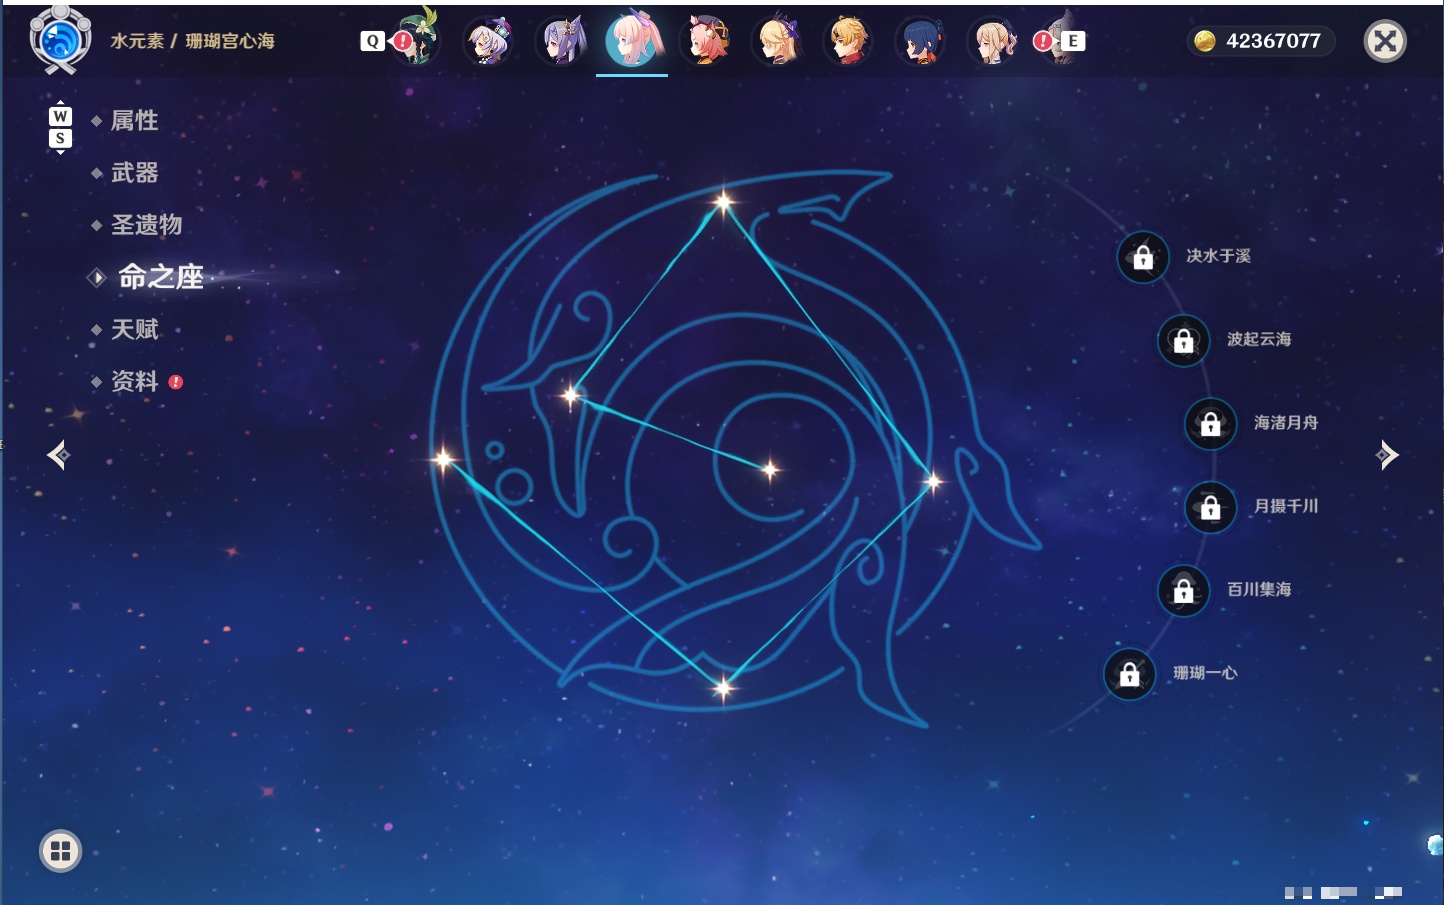Click the Hydro element emblem icon
1444x905 pixels.
coord(60,40)
